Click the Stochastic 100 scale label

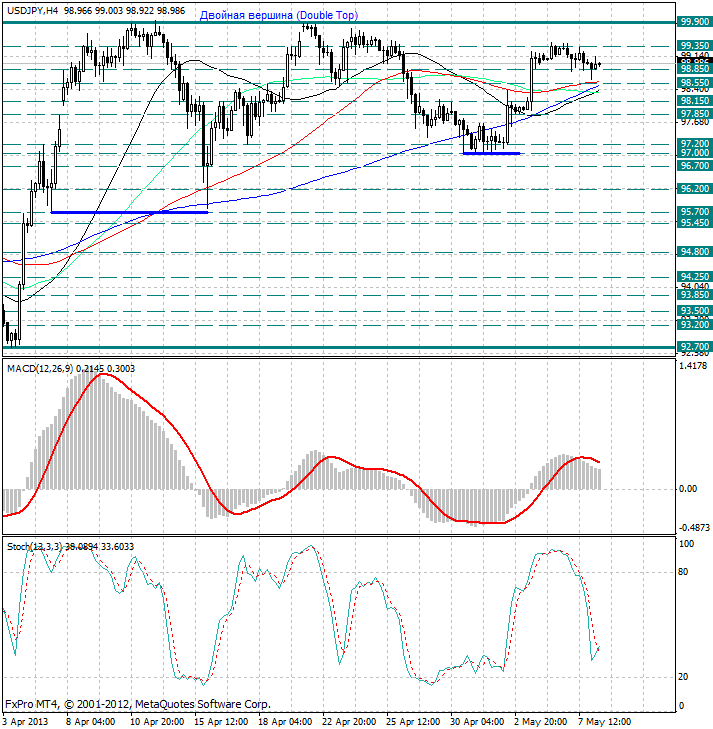click(x=686, y=543)
